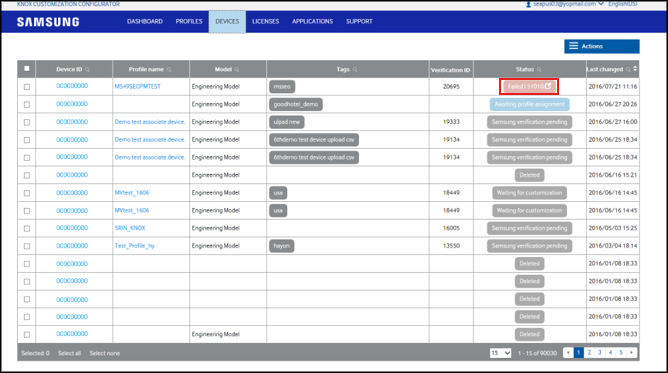Click the Samsung logo
The width and height of the screenshot is (668, 373).
tap(48, 22)
